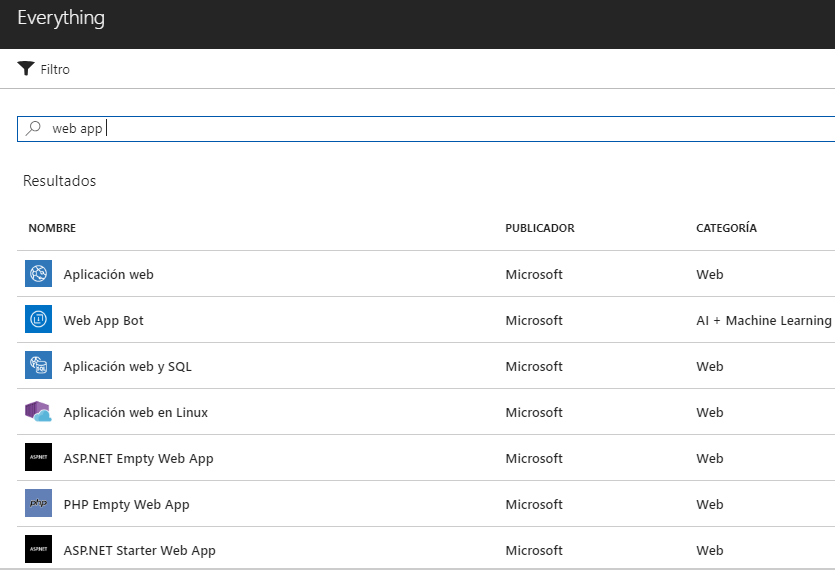The width and height of the screenshot is (835, 570).
Task: Click the ASP.NET Starter Web App icon
Action: coord(38,549)
